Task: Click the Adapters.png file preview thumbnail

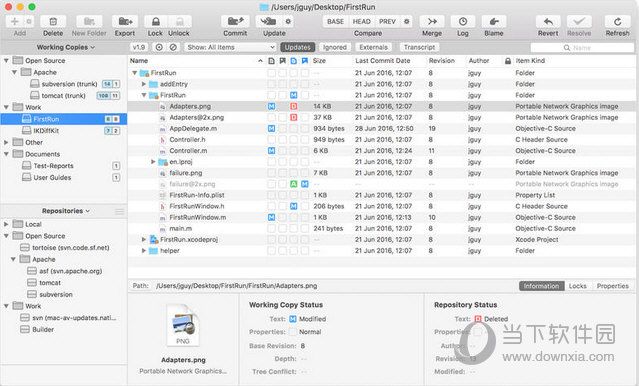Action: [x=183, y=325]
